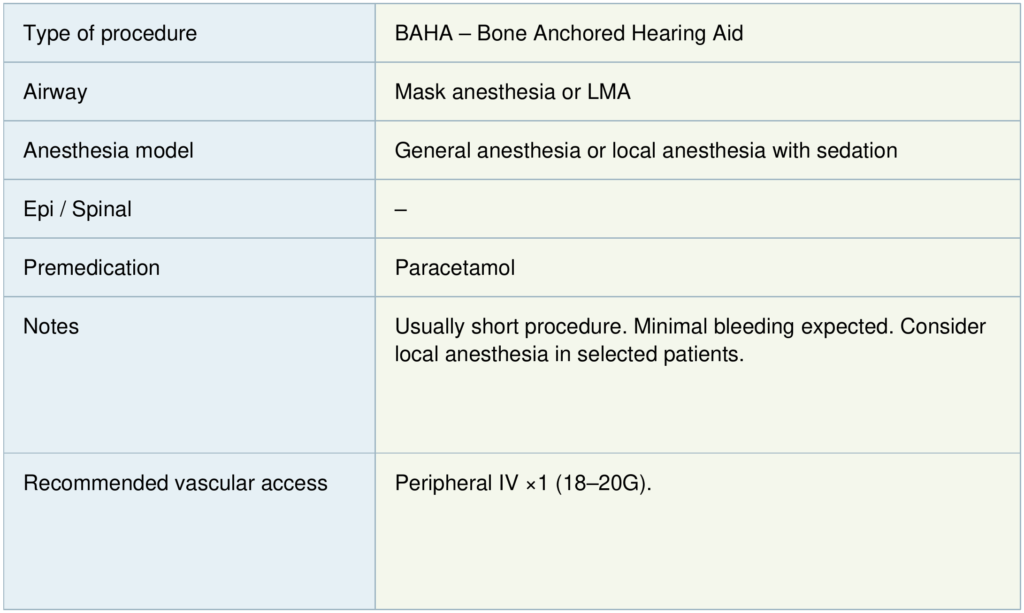This screenshot has width=1024, height=613.
Task: Click the dash value in Epi / Spinal row
Action: [x=400, y=209]
